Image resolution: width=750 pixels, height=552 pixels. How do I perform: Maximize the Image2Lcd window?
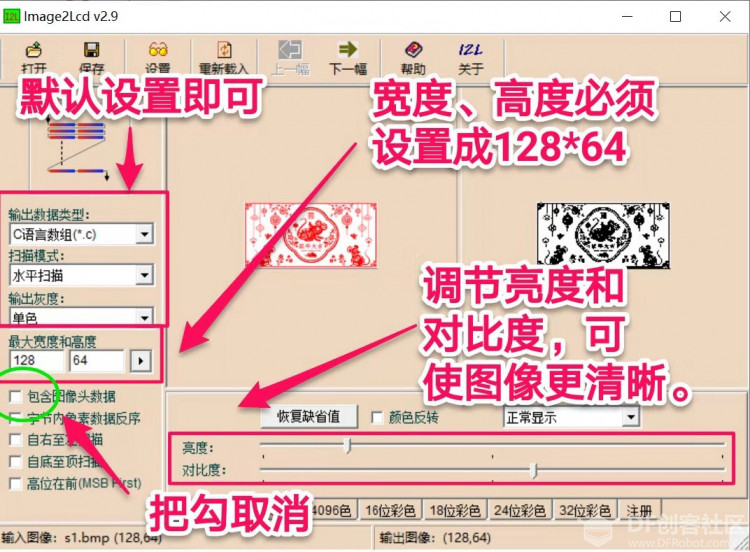tap(675, 16)
